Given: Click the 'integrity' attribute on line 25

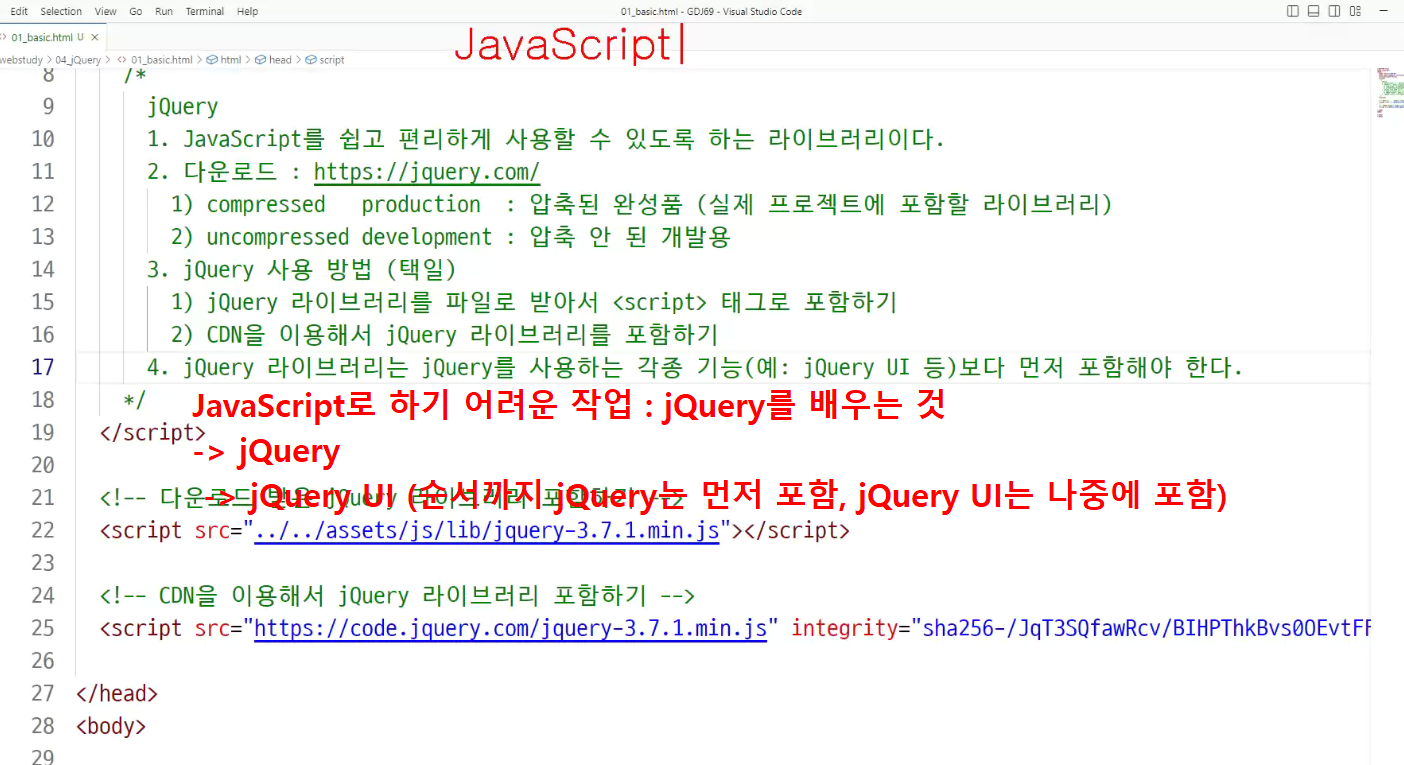Looking at the screenshot, I should coord(844,628).
